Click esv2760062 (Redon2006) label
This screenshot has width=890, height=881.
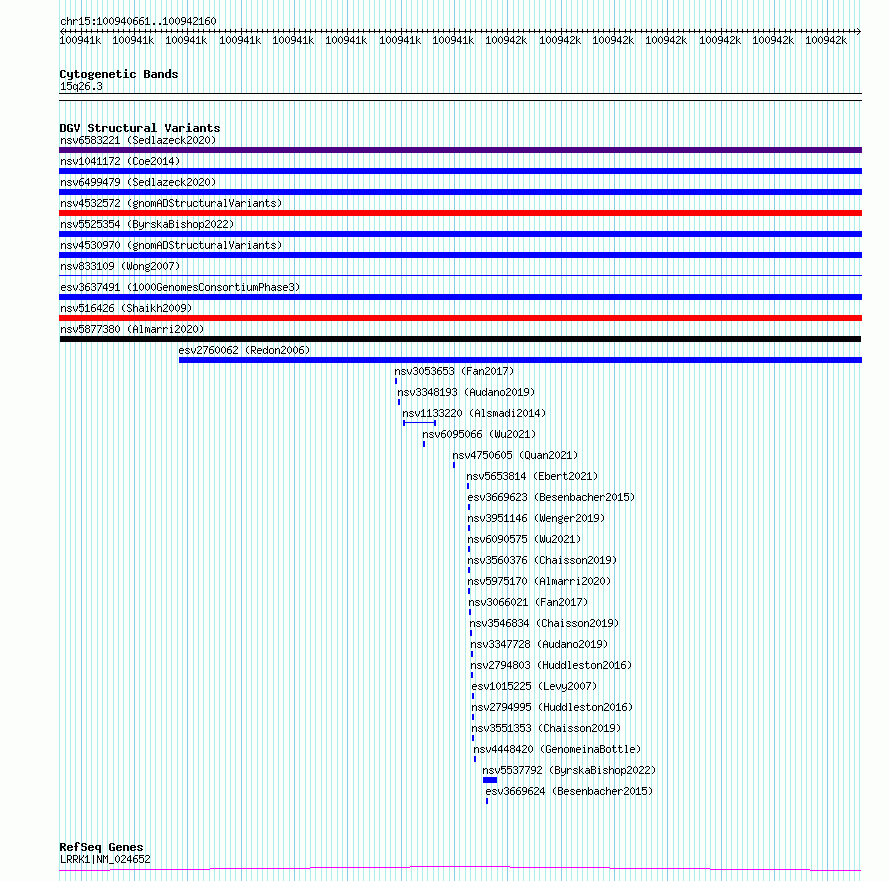(244, 350)
